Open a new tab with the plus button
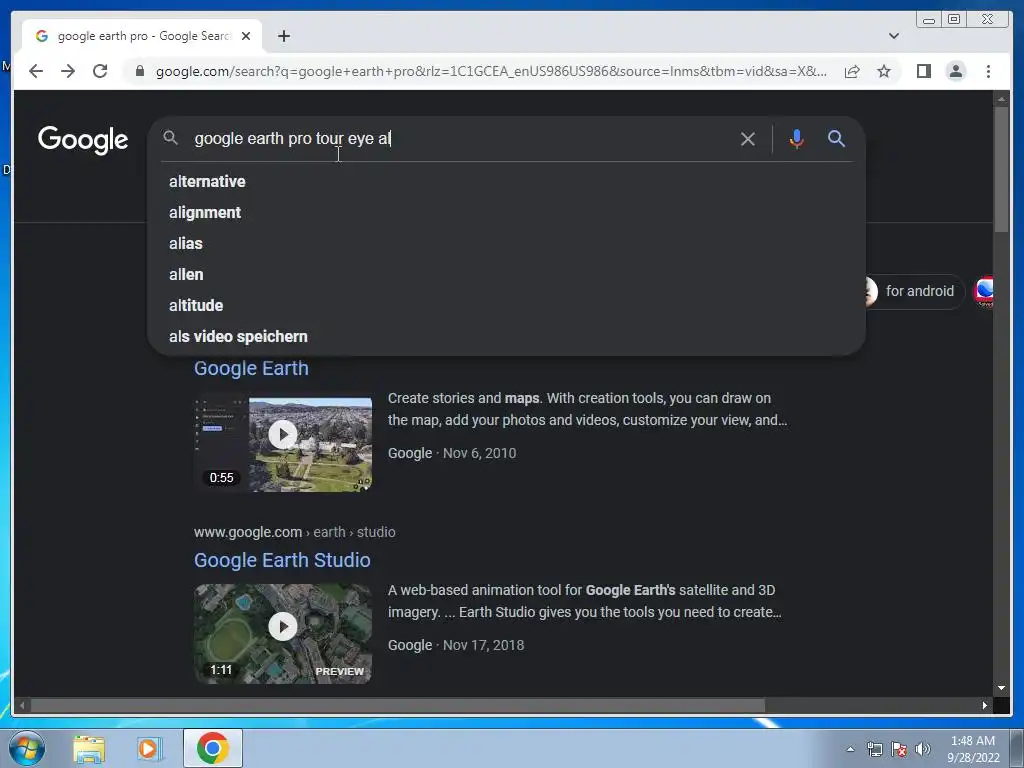The height and width of the screenshot is (768, 1024). pyautogui.click(x=283, y=36)
